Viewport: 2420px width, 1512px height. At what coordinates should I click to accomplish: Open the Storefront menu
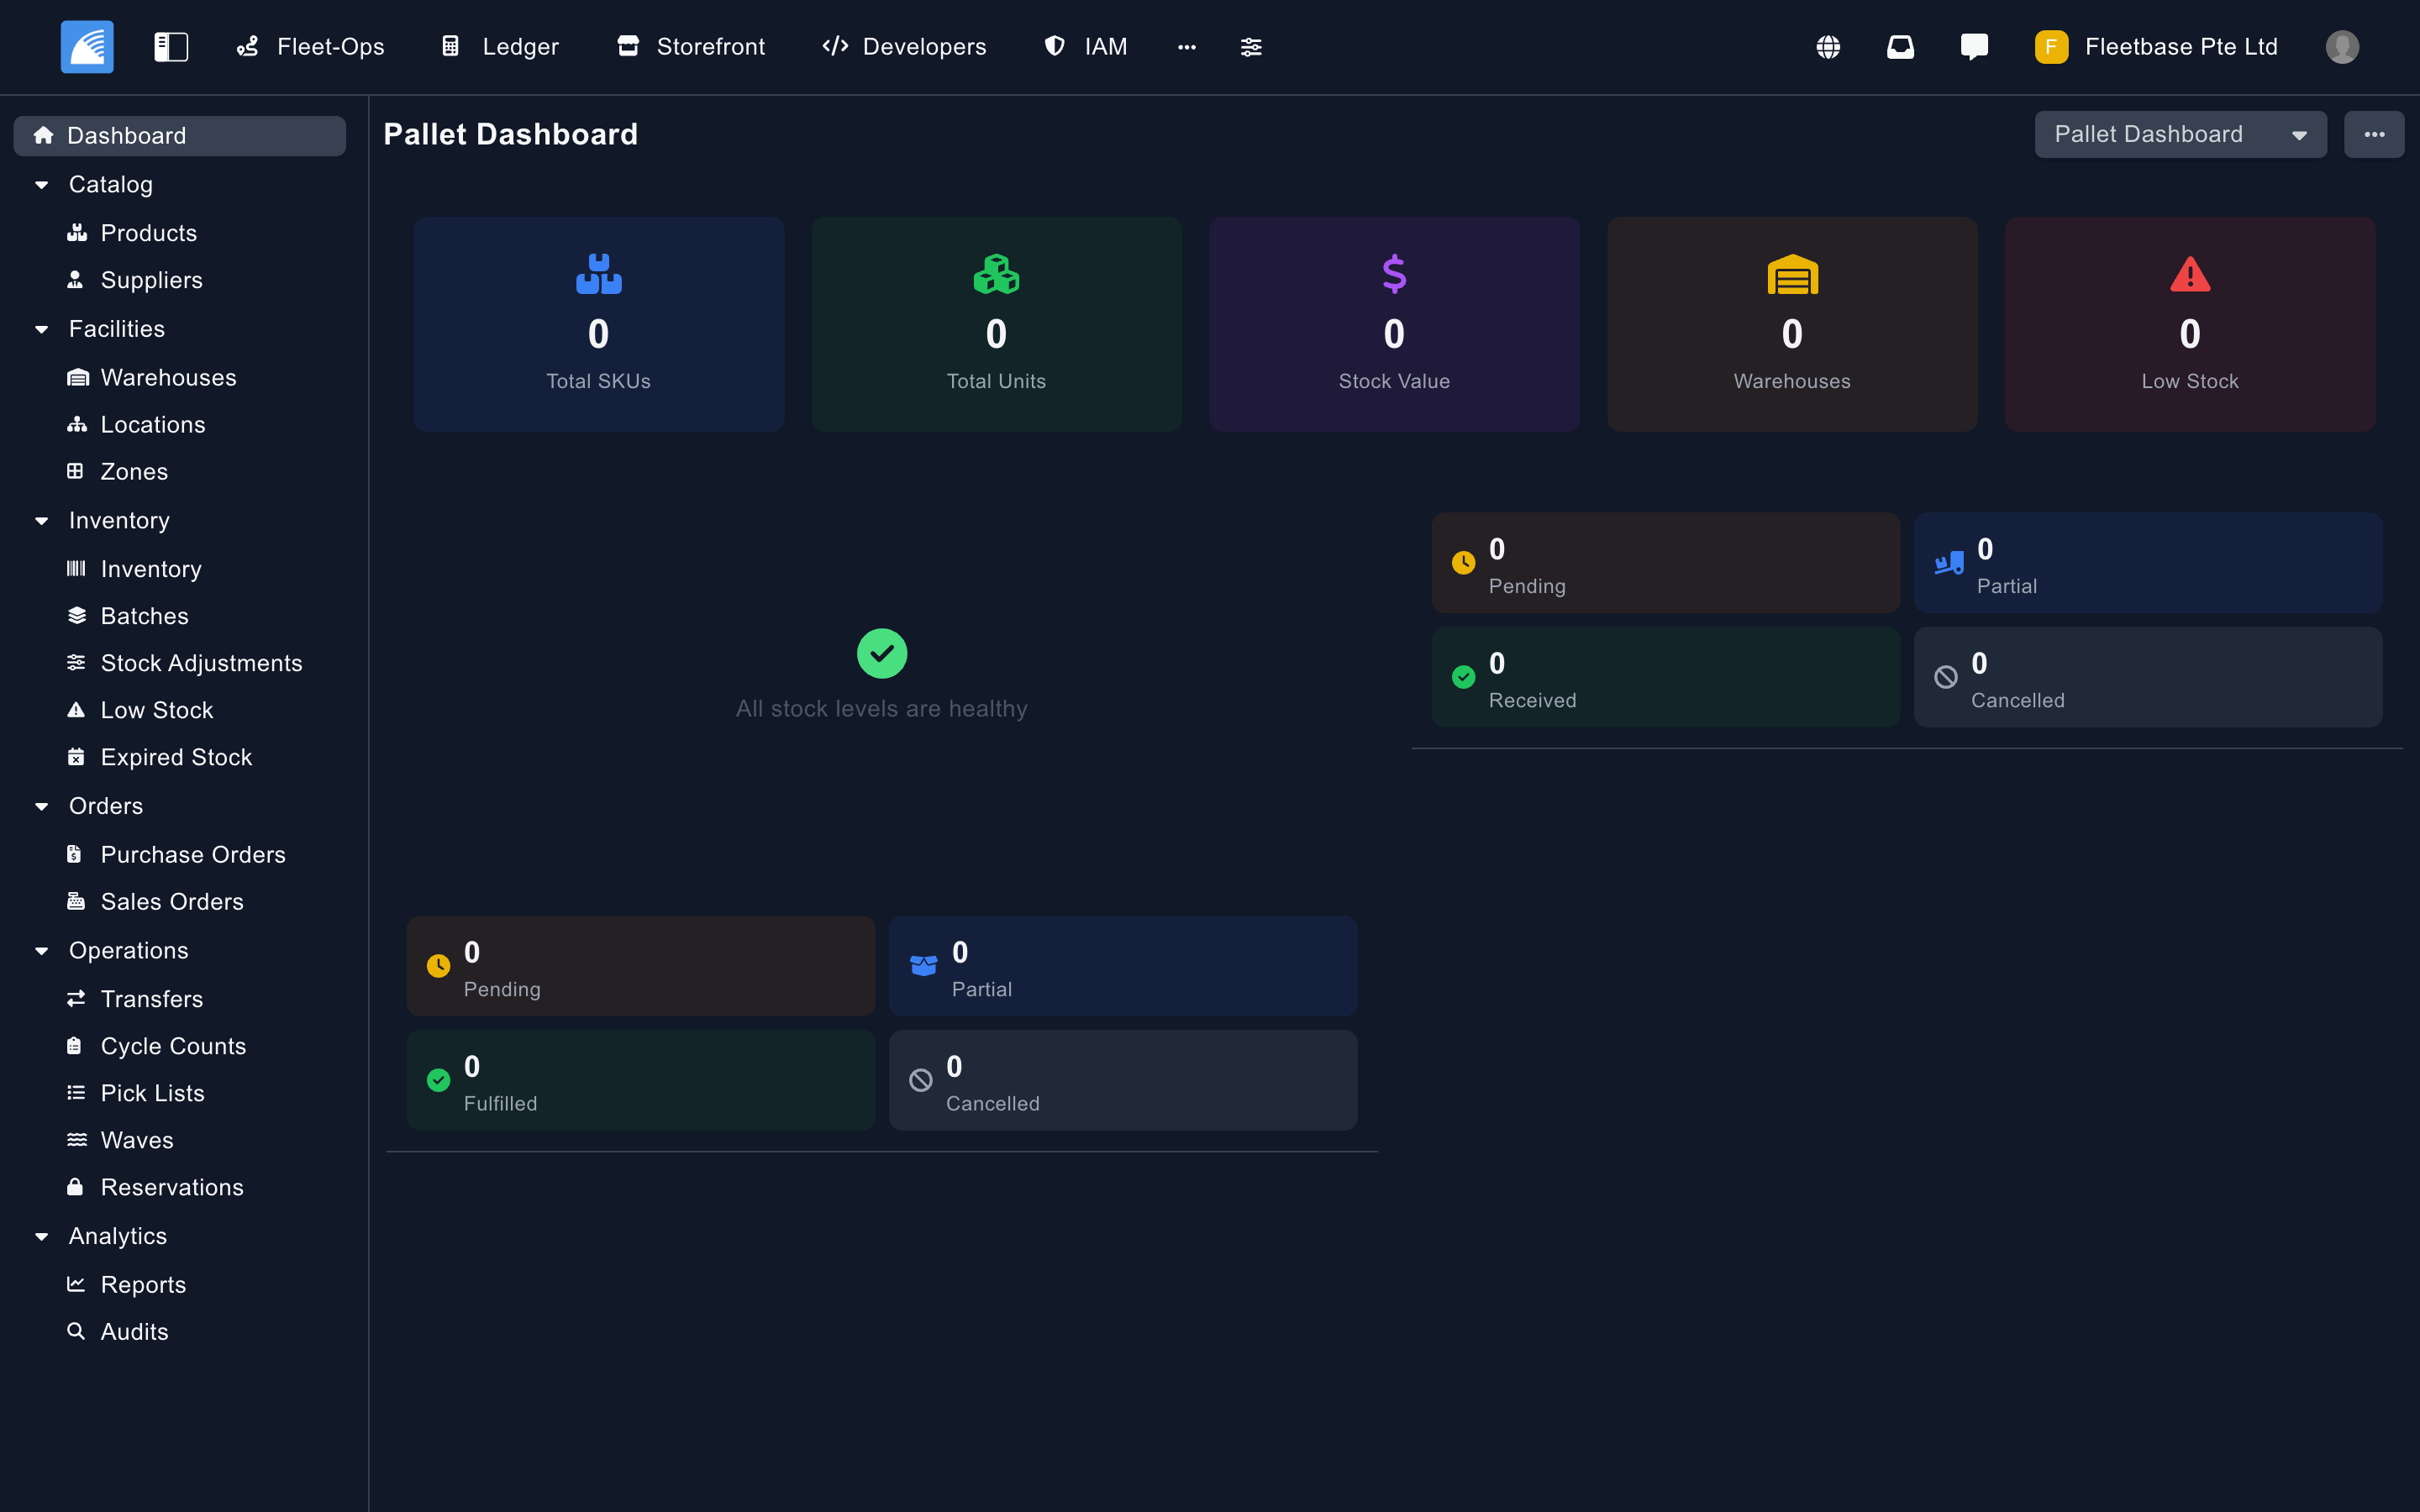point(691,47)
